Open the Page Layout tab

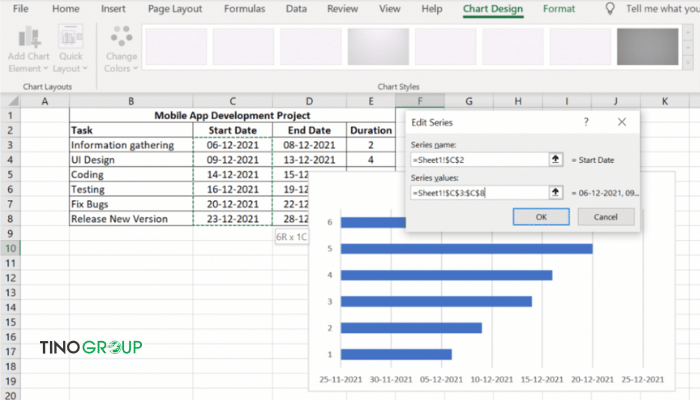(x=175, y=8)
